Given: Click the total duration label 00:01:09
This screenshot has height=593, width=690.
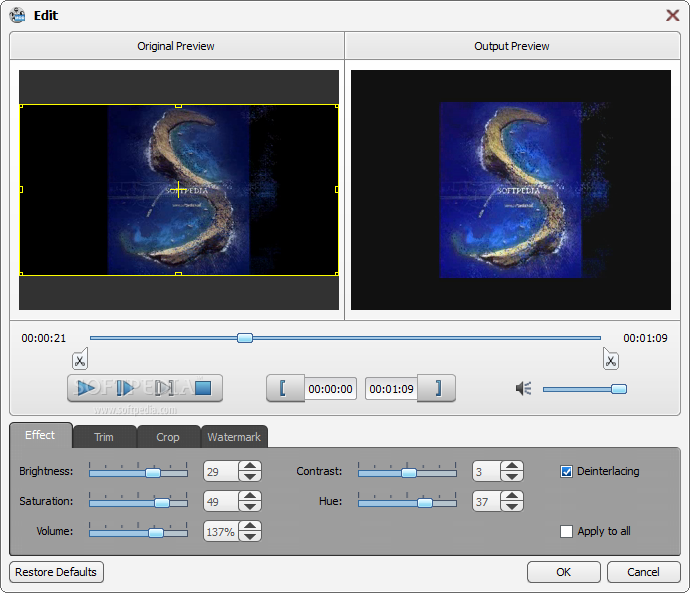Looking at the screenshot, I should click(645, 338).
